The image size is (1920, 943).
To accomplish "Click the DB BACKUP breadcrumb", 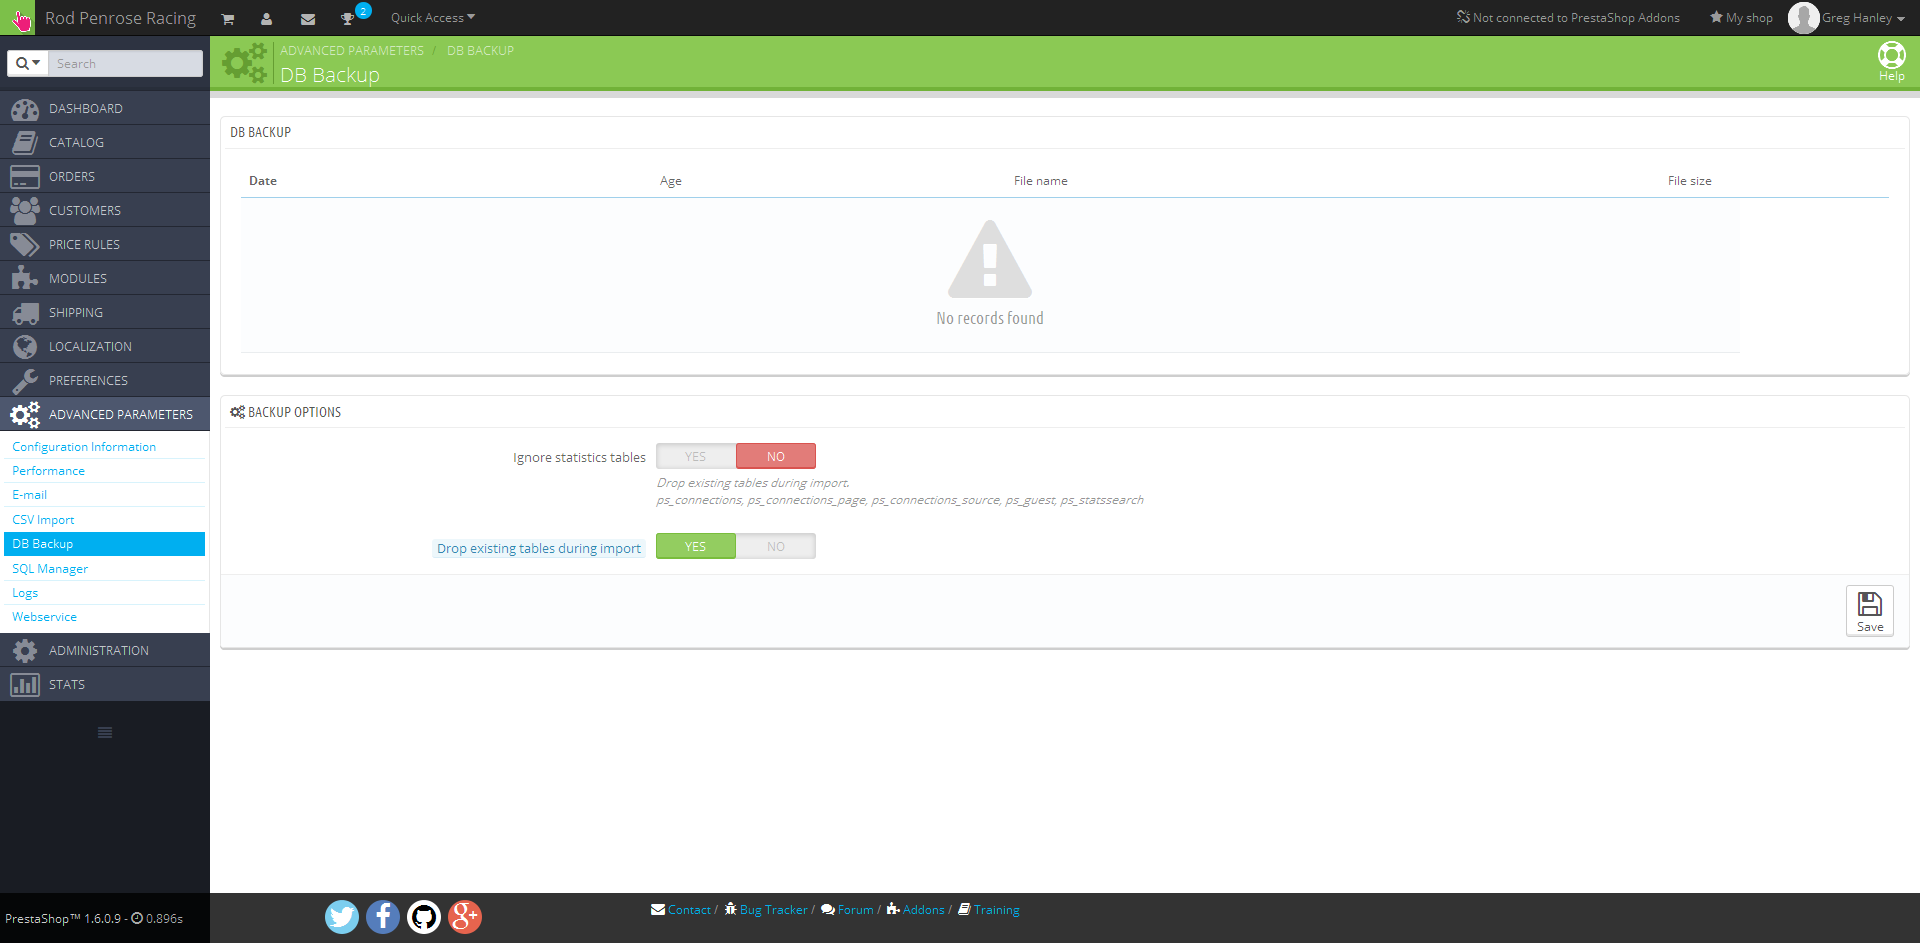I will [x=480, y=51].
